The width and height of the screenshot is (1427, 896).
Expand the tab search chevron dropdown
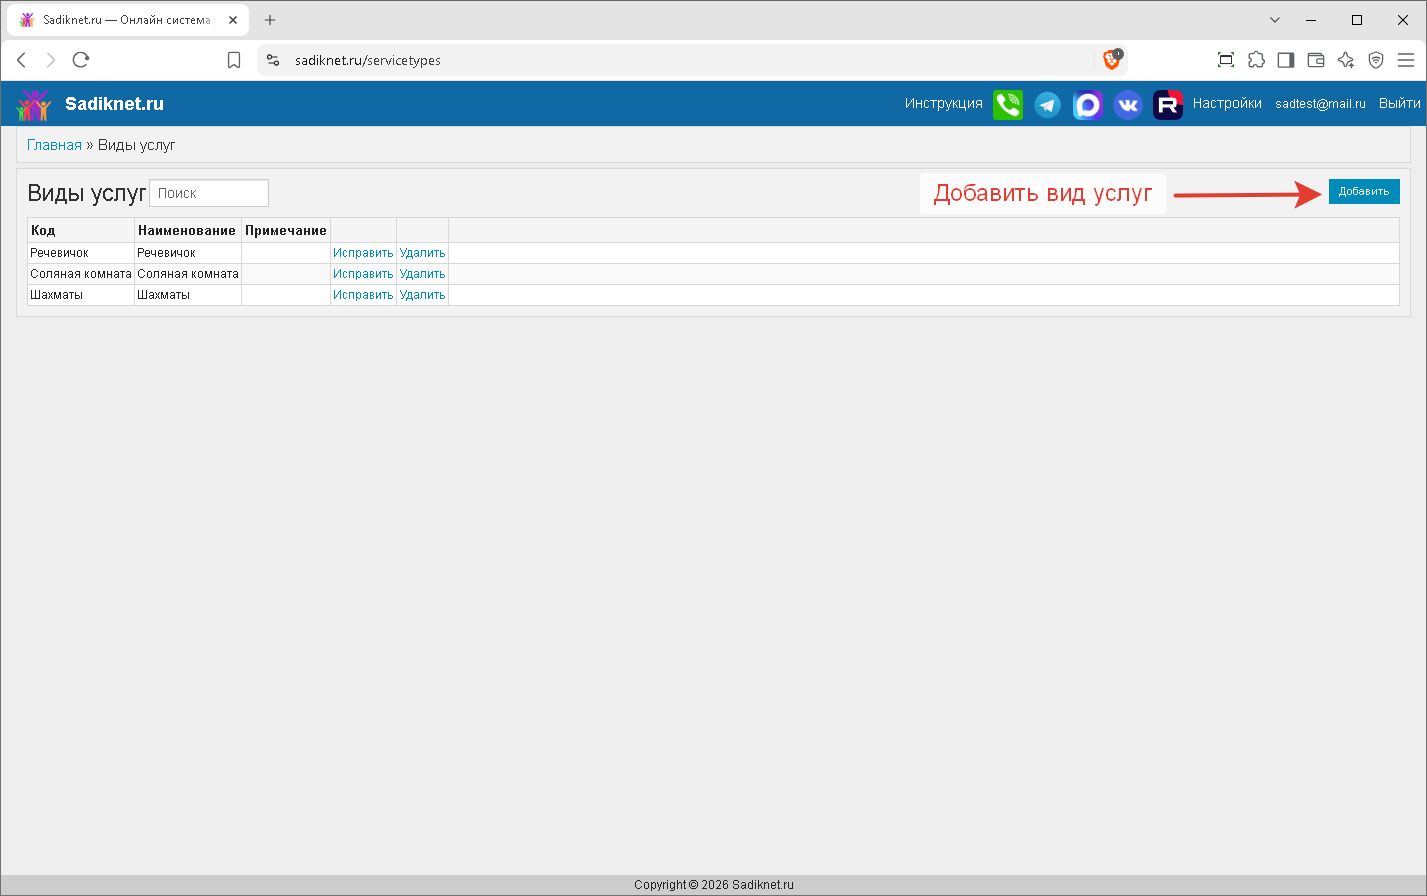(1275, 20)
